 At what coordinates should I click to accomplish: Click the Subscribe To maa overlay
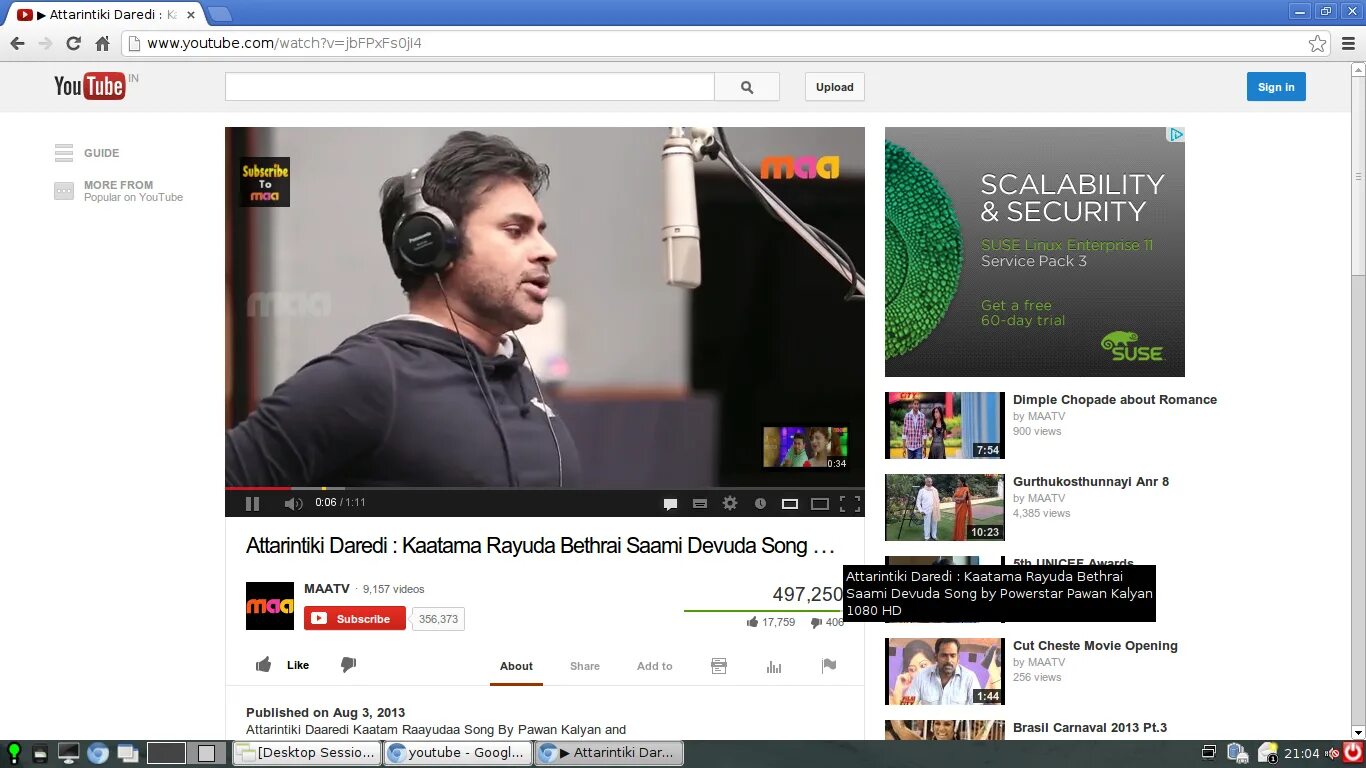[265, 182]
